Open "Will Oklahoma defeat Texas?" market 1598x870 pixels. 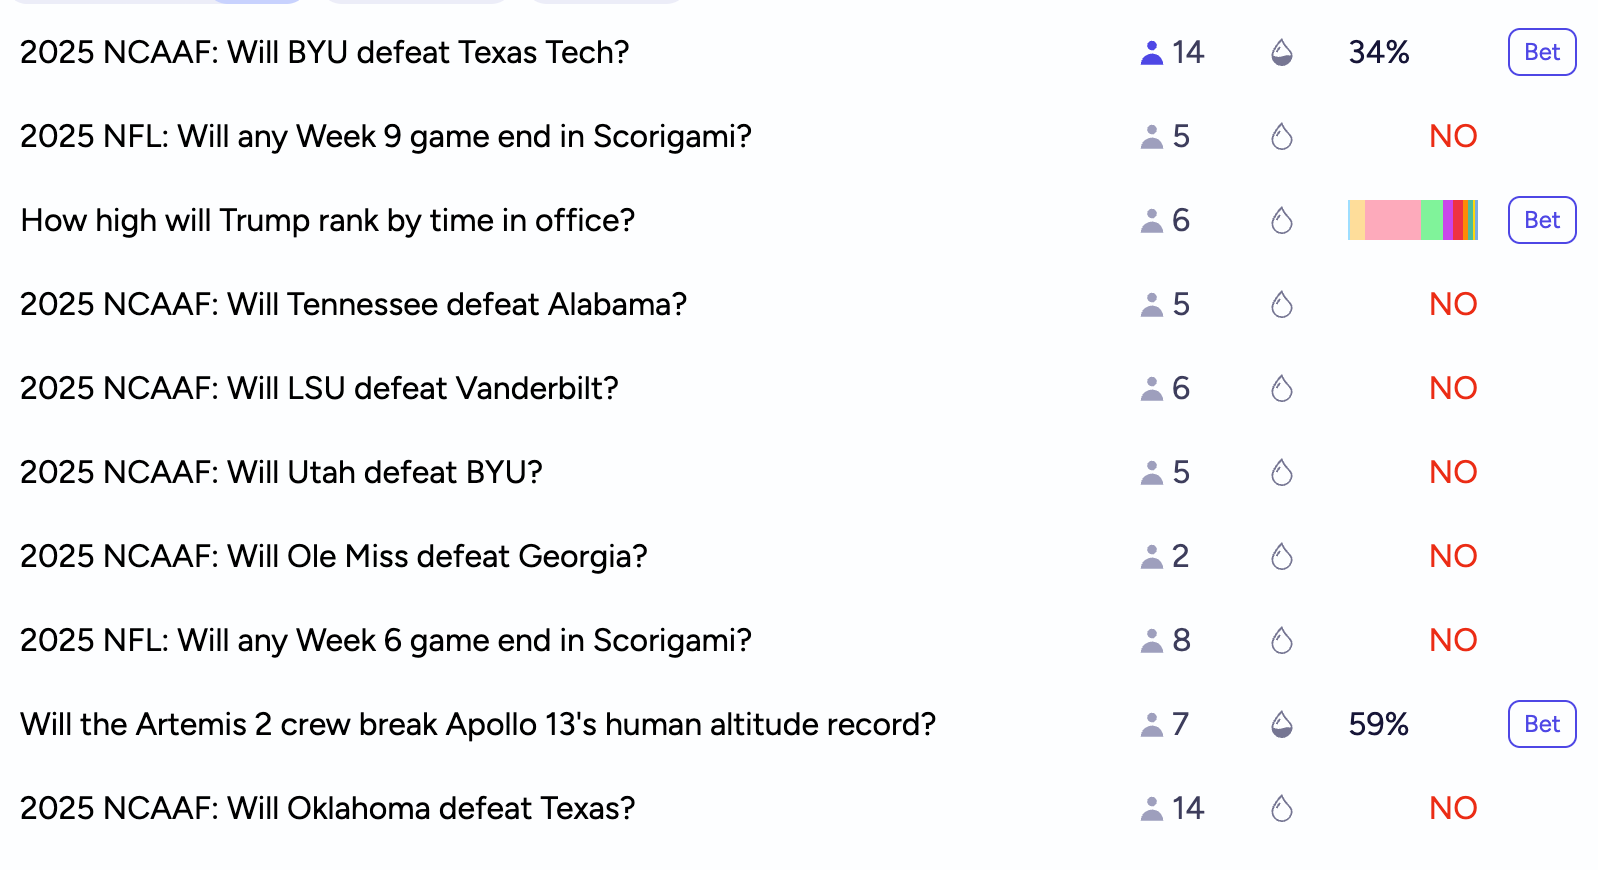click(x=327, y=808)
